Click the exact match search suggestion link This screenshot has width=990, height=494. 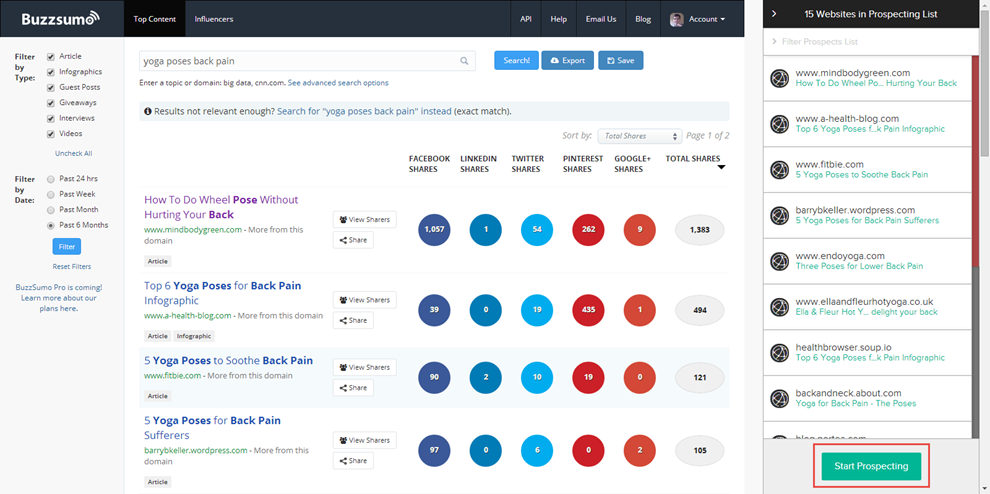point(364,111)
